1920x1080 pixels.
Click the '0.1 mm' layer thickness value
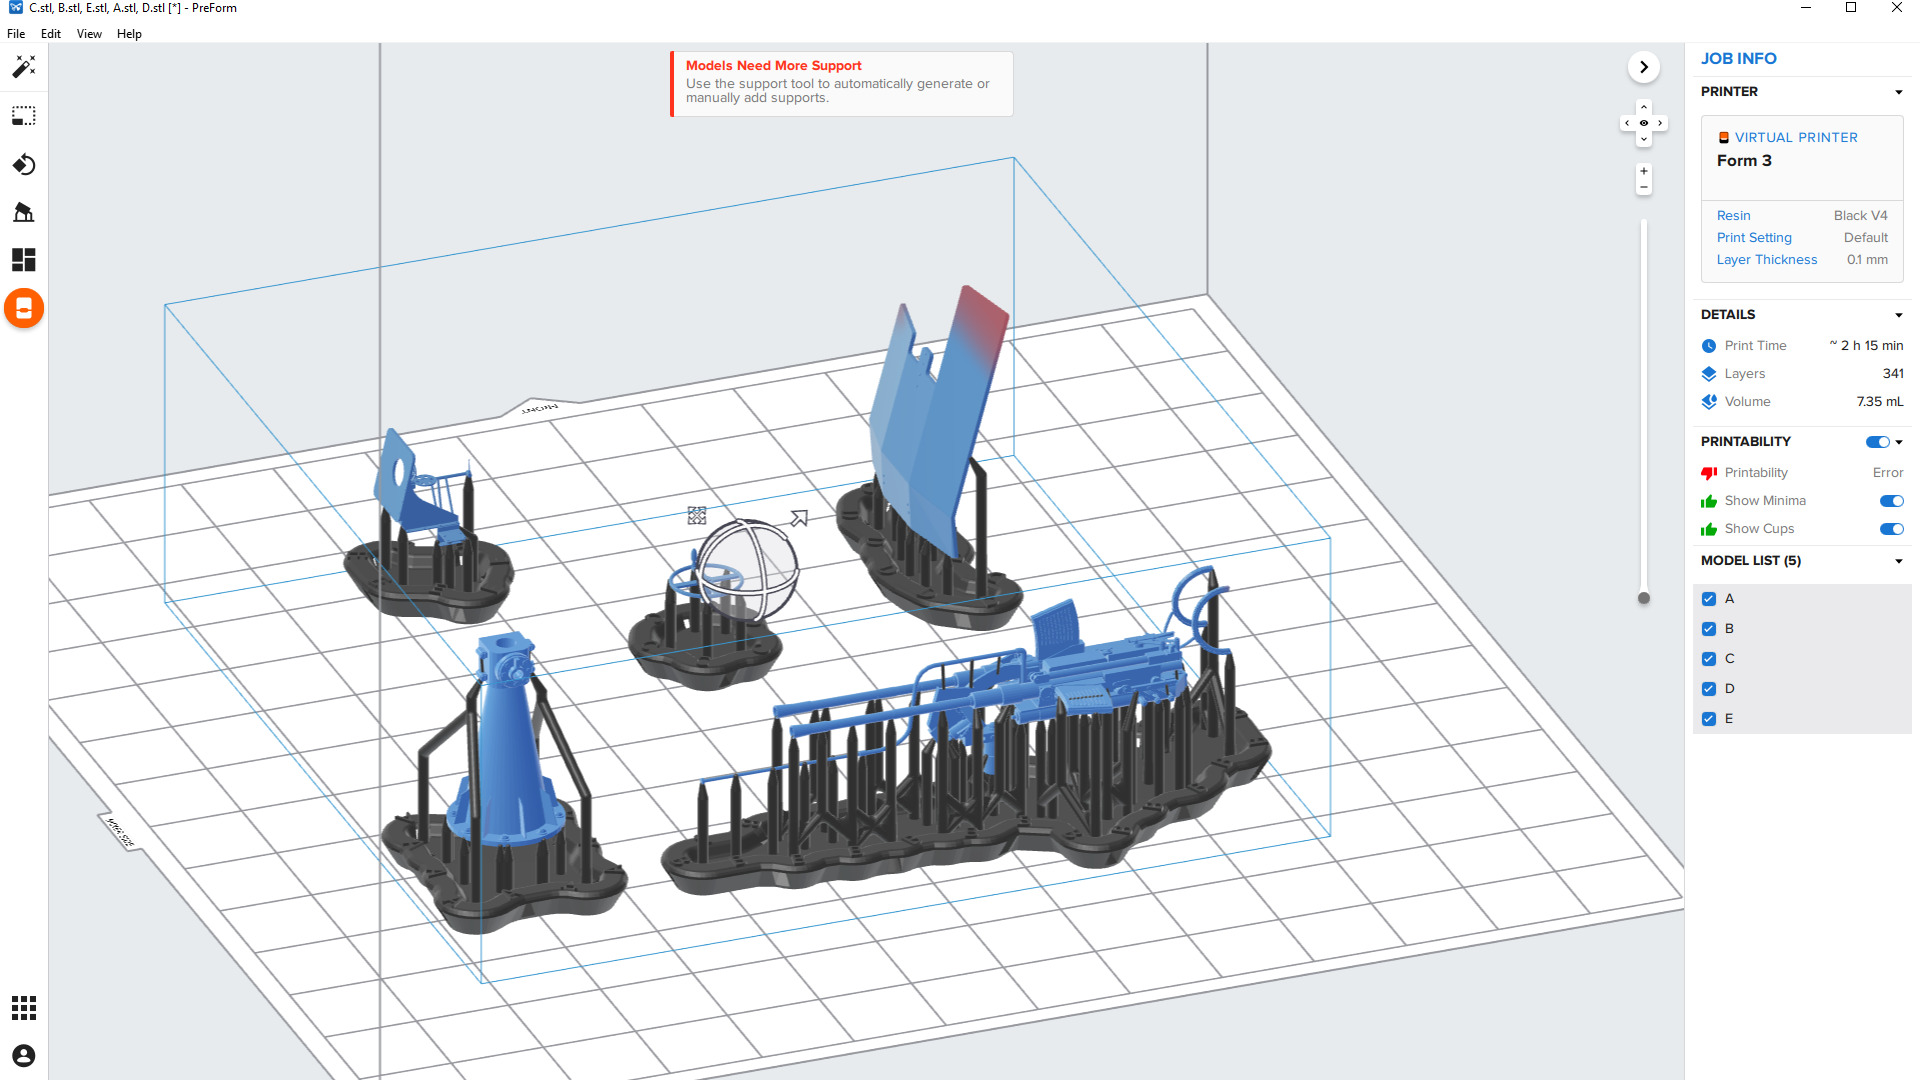[x=1867, y=260]
